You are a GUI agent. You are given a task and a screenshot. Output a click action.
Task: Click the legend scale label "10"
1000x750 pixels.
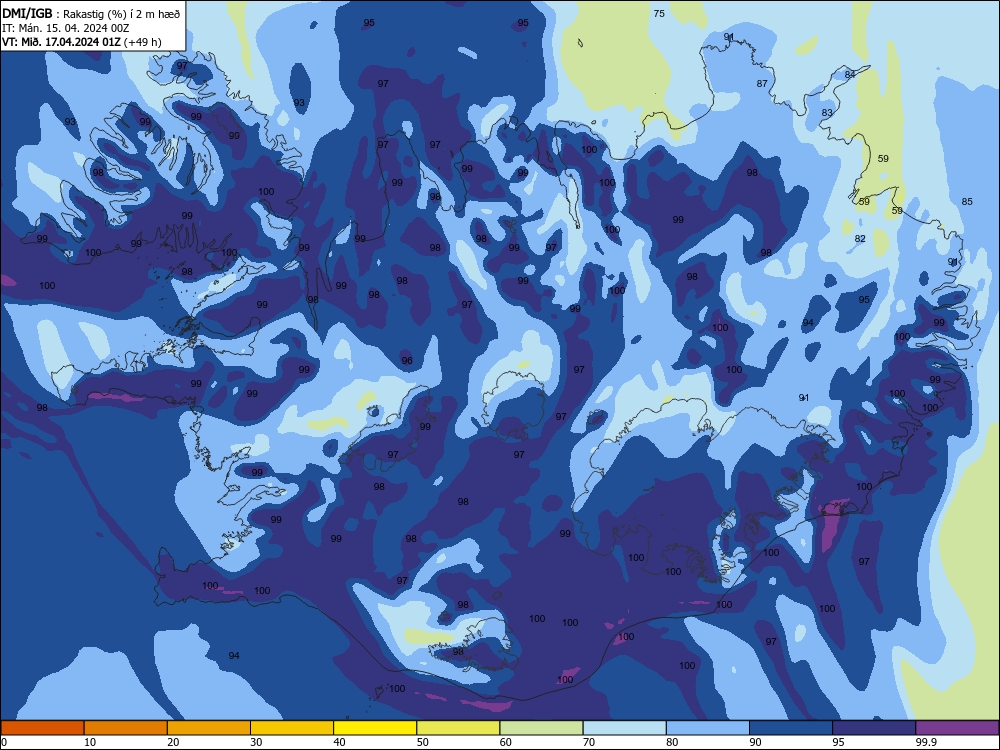point(90,742)
